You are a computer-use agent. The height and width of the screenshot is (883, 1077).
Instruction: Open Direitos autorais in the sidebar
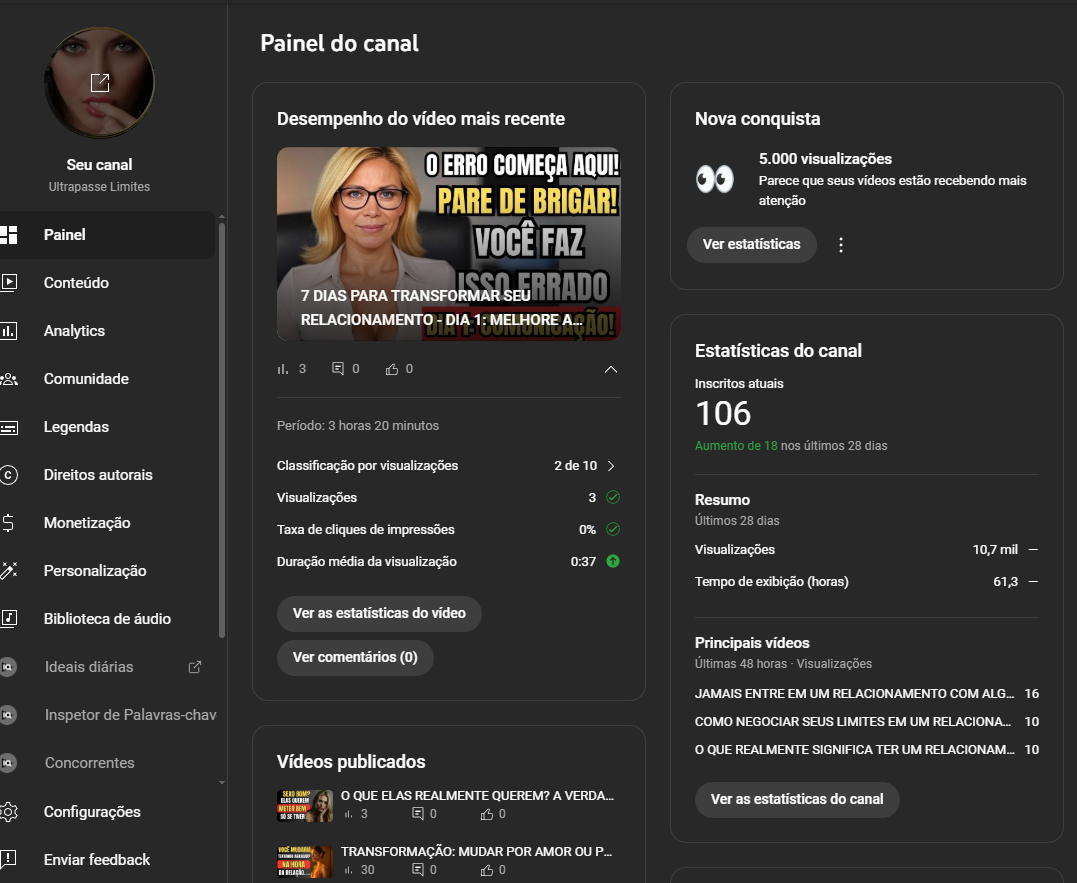(107, 475)
